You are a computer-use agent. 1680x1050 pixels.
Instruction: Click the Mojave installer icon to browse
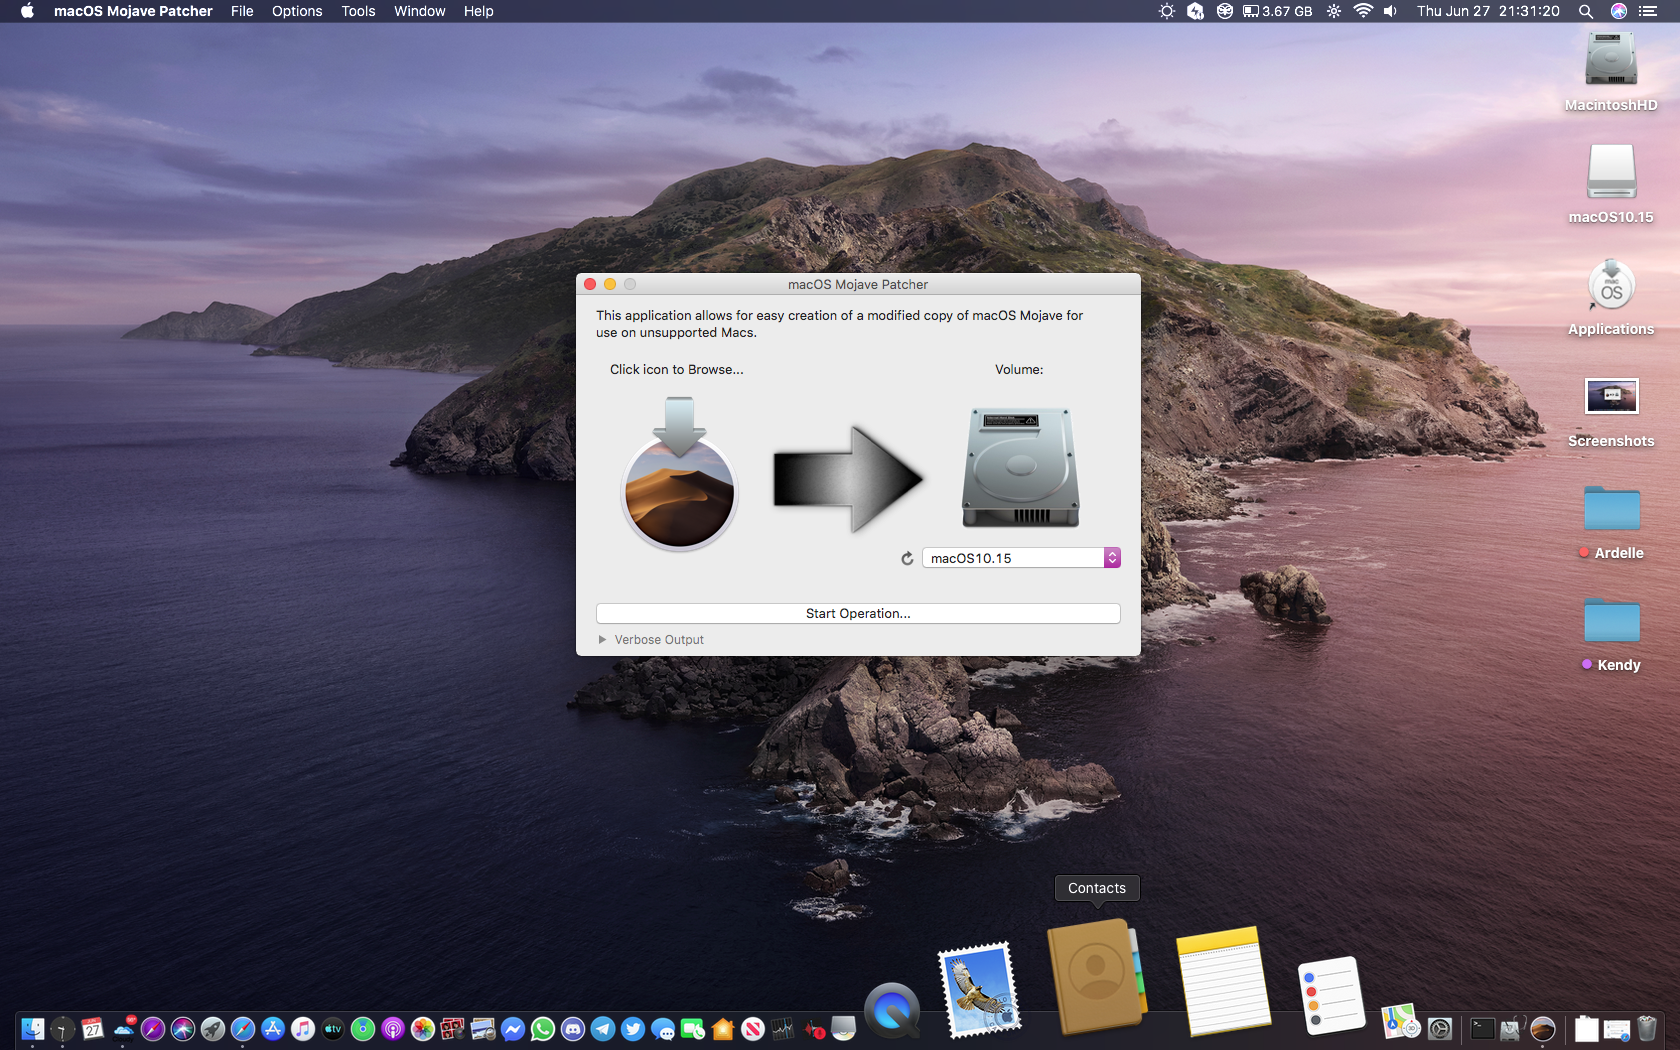point(680,474)
